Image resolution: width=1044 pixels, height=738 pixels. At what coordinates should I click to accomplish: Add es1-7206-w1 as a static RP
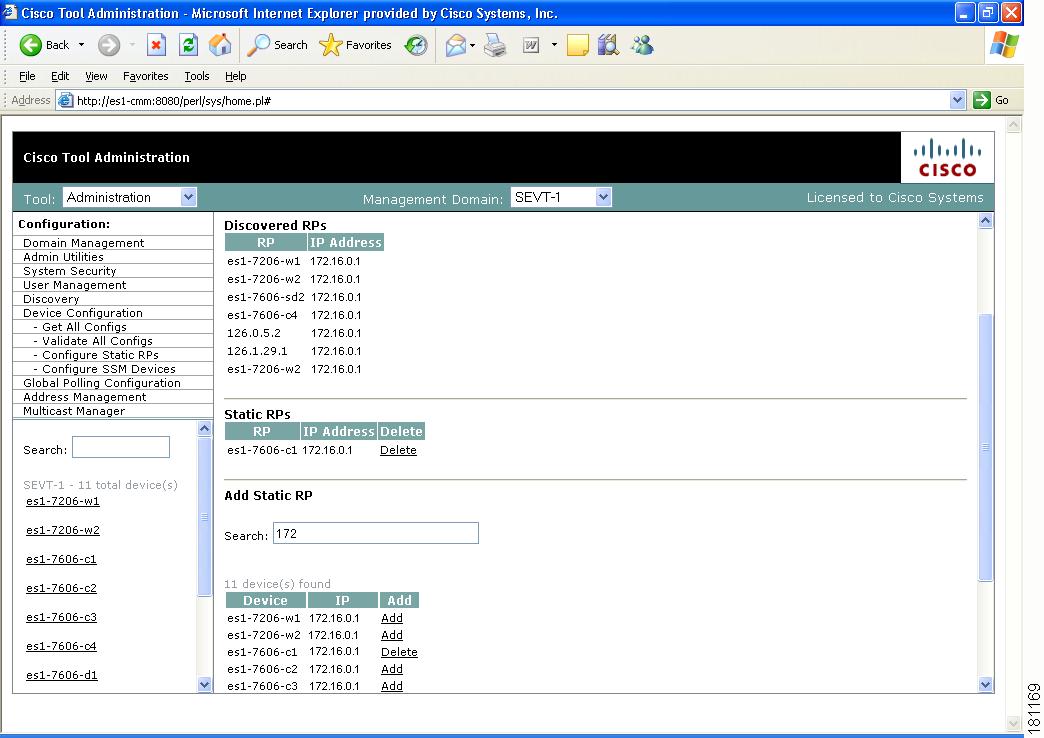point(392,618)
